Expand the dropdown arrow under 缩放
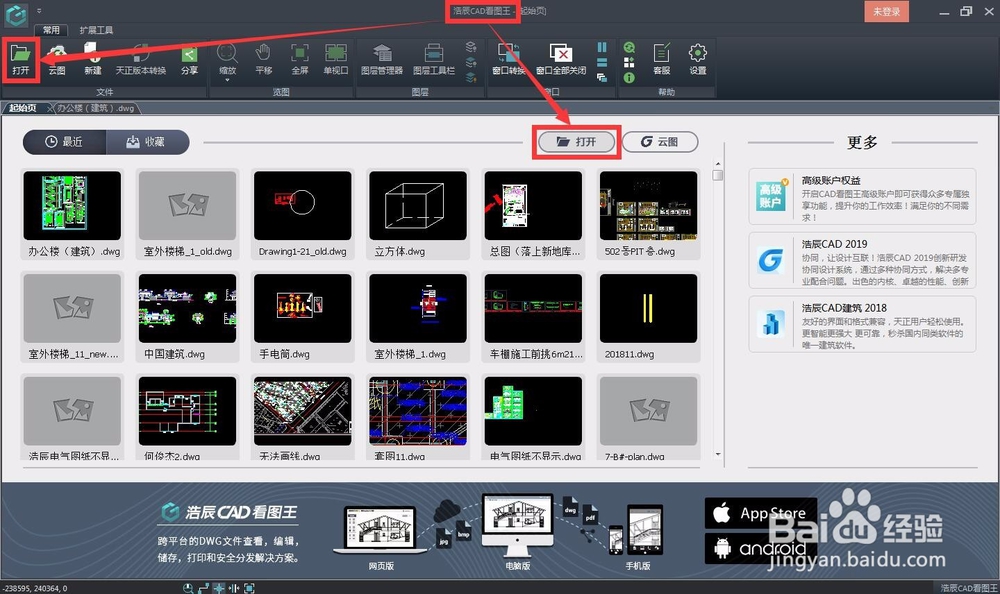Image resolution: width=1000 pixels, height=594 pixels. click(x=227, y=80)
